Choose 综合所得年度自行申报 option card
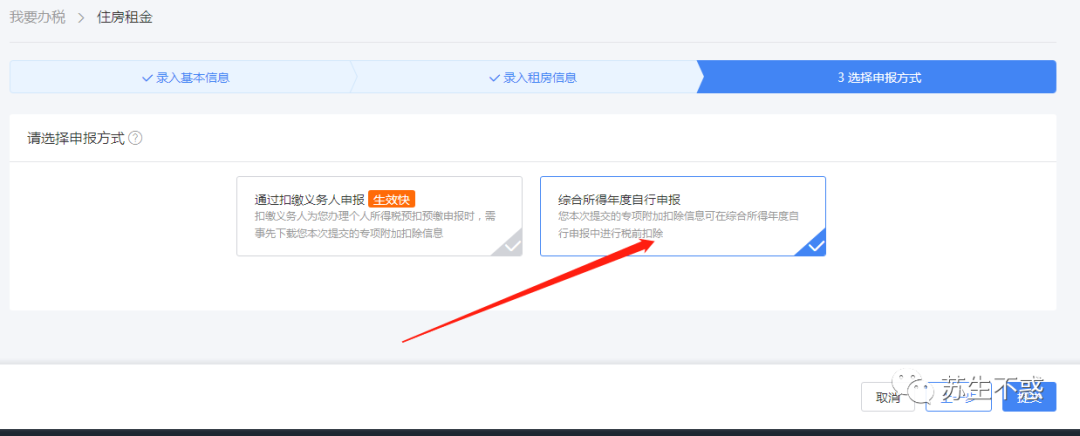The height and width of the screenshot is (436, 1080). 683,216
